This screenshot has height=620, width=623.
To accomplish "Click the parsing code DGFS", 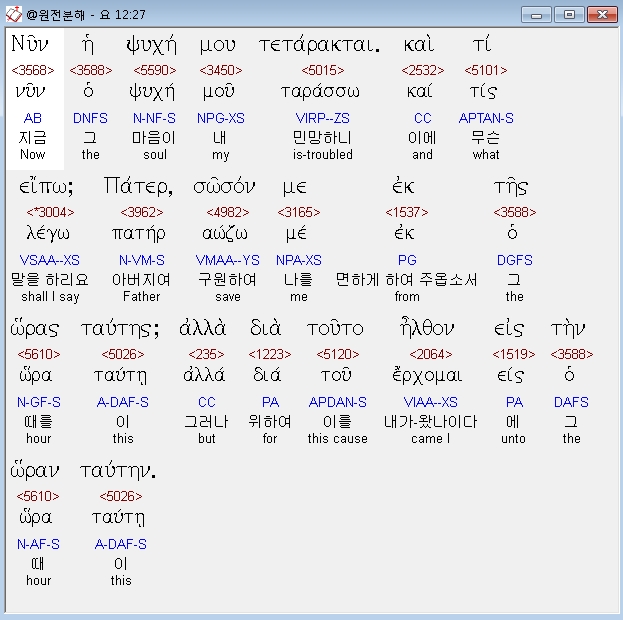I will point(515,260).
